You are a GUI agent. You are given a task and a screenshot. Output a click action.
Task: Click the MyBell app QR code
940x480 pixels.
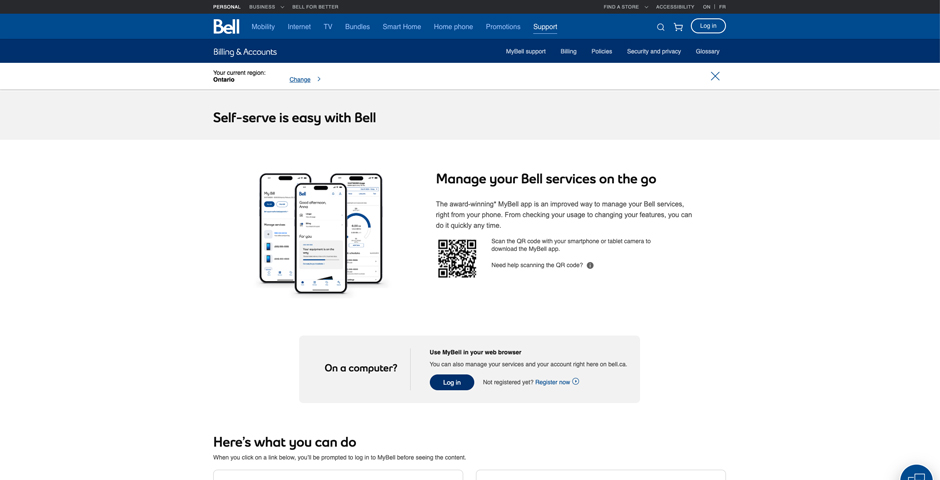(x=457, y=259)
